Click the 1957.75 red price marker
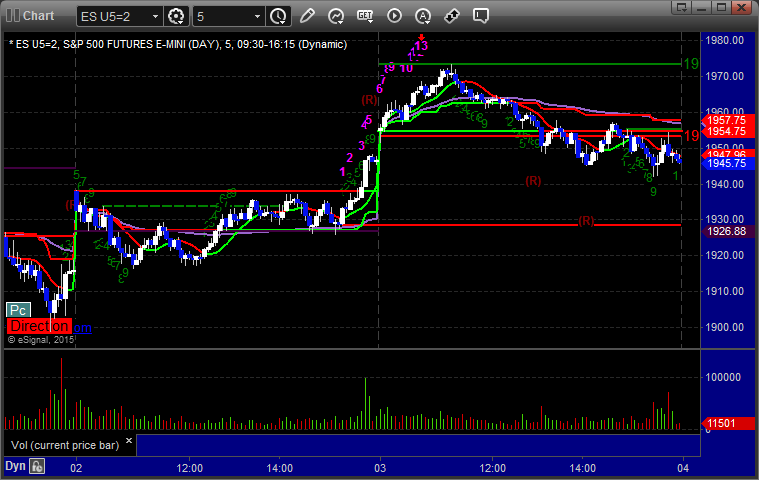 tap(727, 120)
